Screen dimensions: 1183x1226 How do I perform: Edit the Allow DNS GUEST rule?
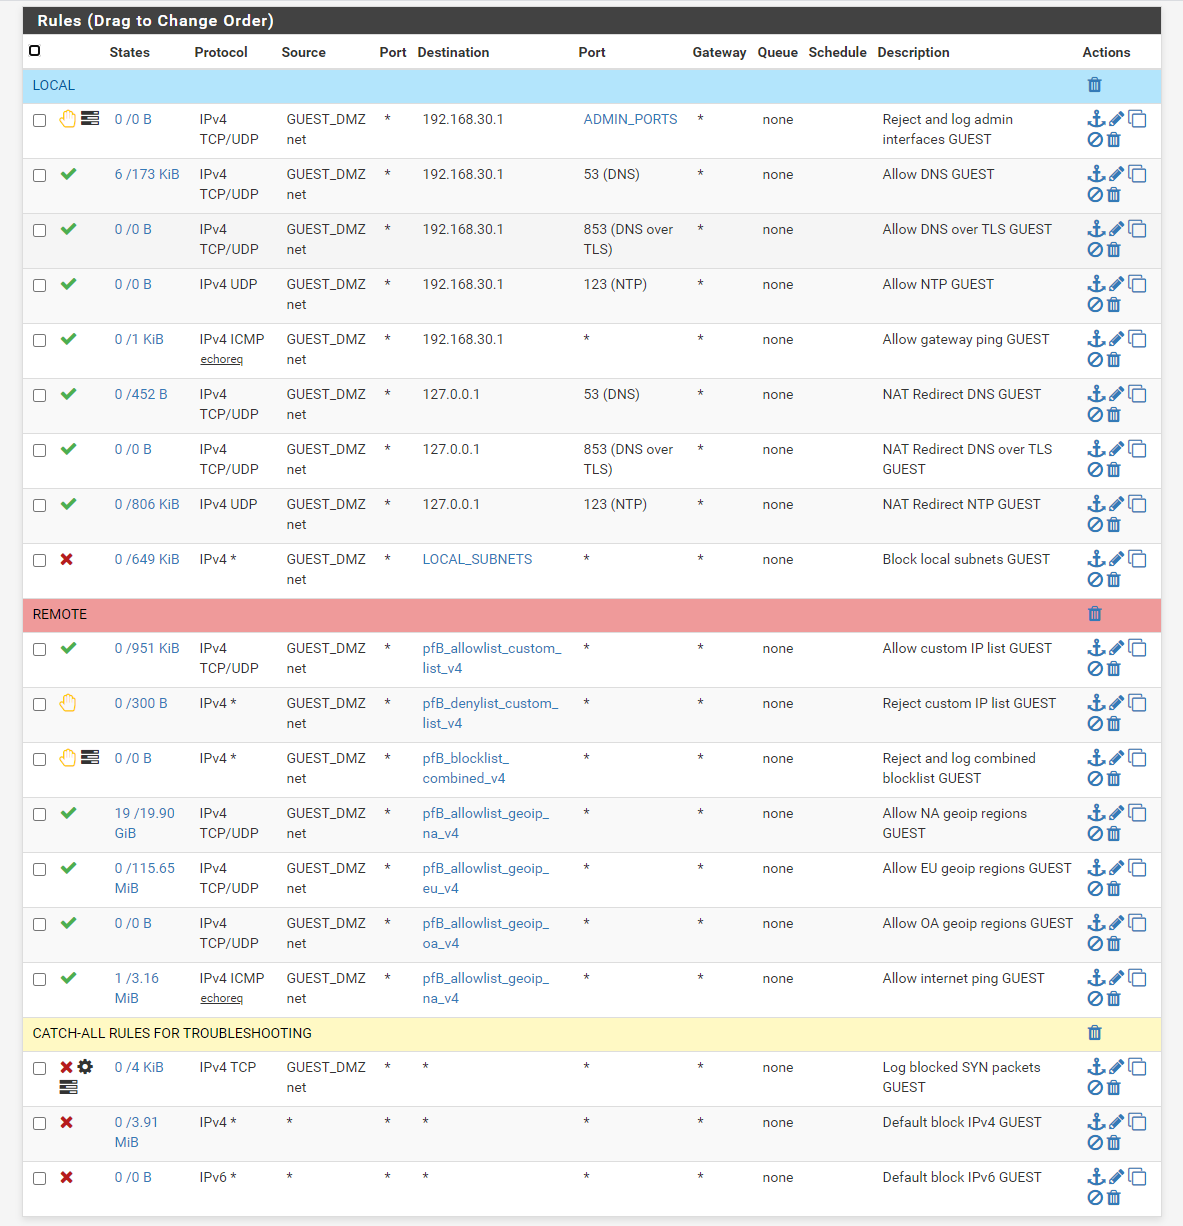click(1116, 174)
